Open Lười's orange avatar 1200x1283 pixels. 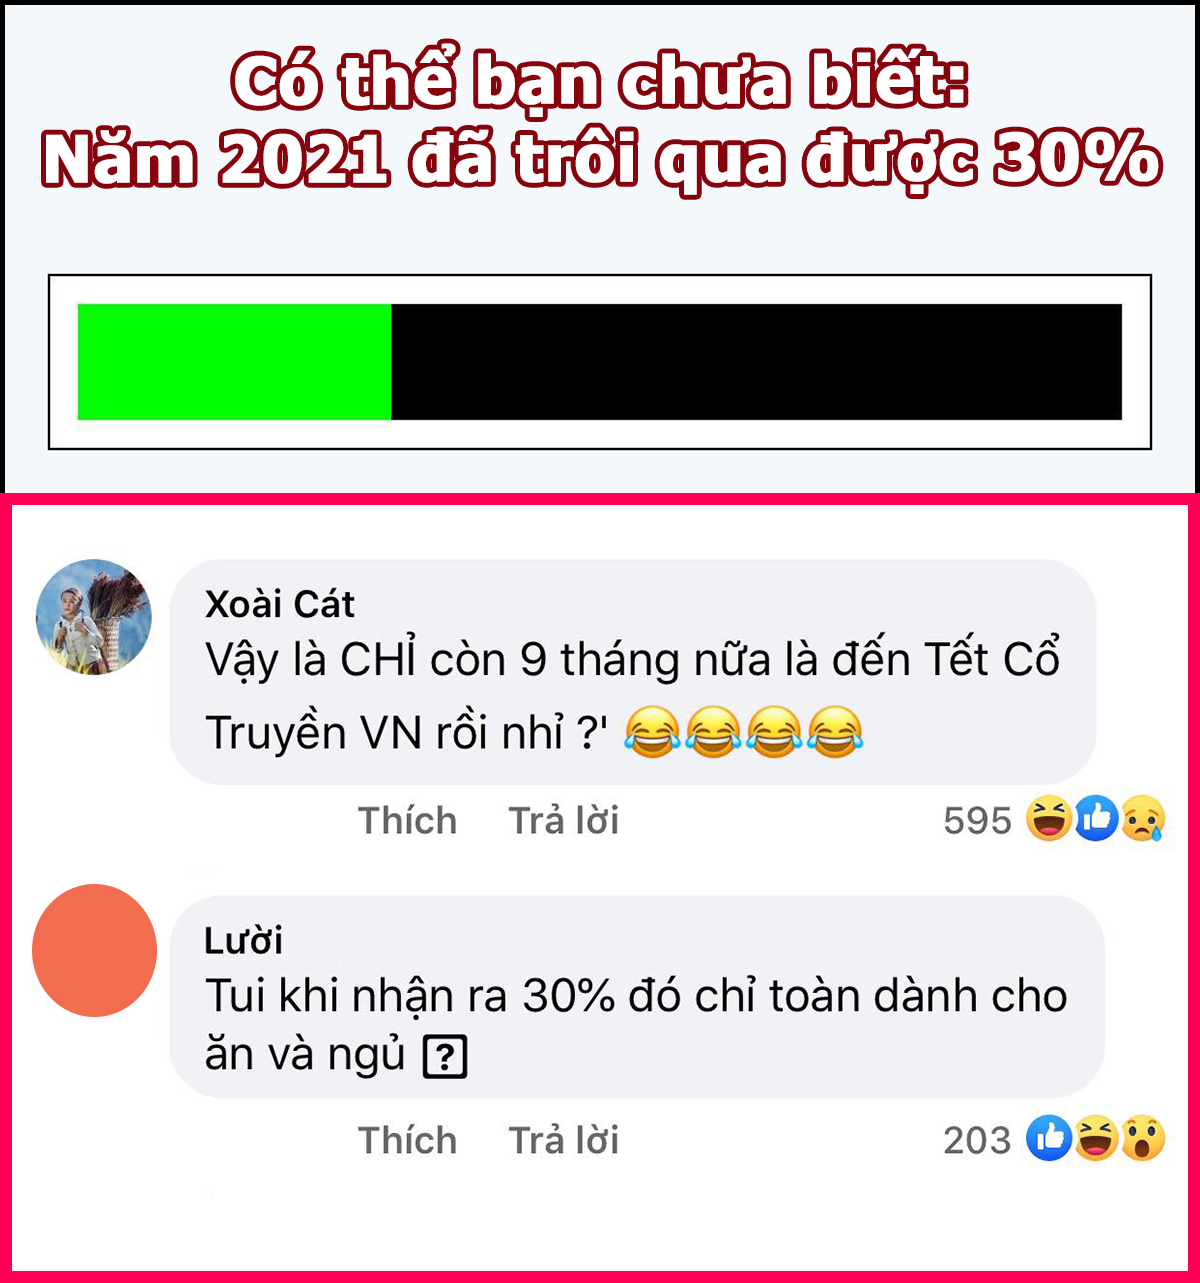[94, 950]
